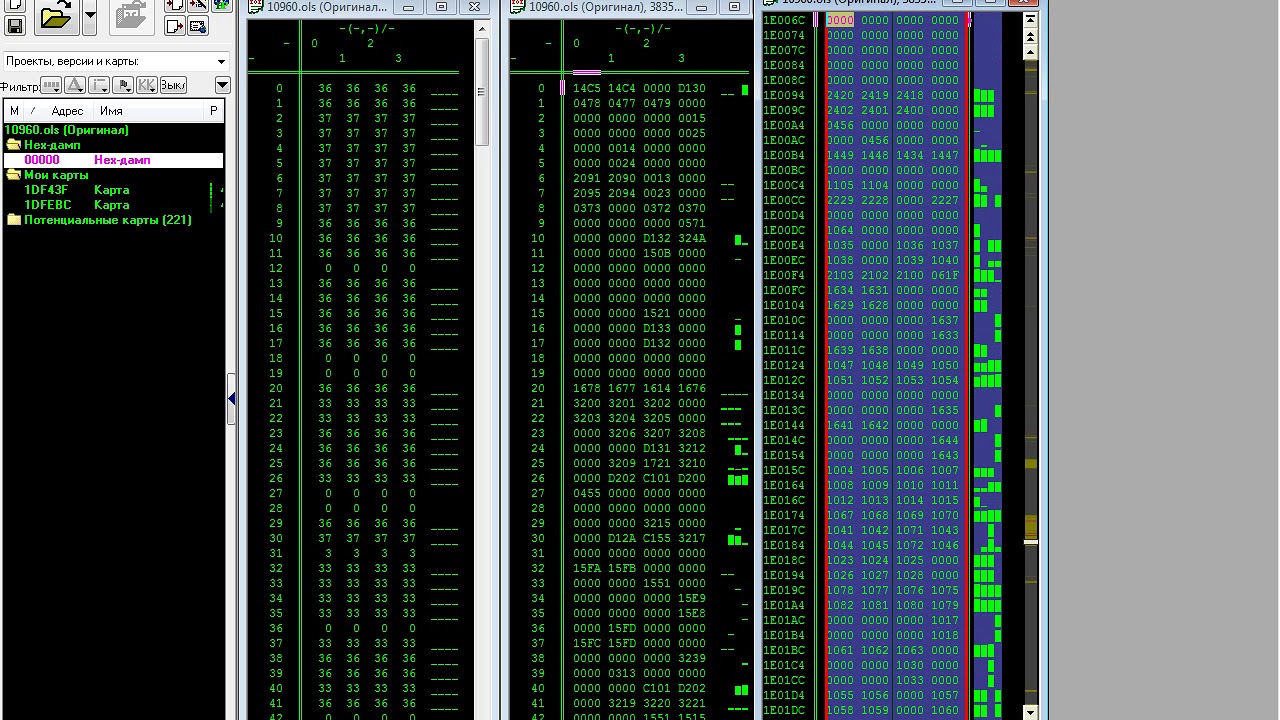Click the first filter button with dotted bar
Viewport: 1280px width, 720px height.
click(x=50, y=85)
